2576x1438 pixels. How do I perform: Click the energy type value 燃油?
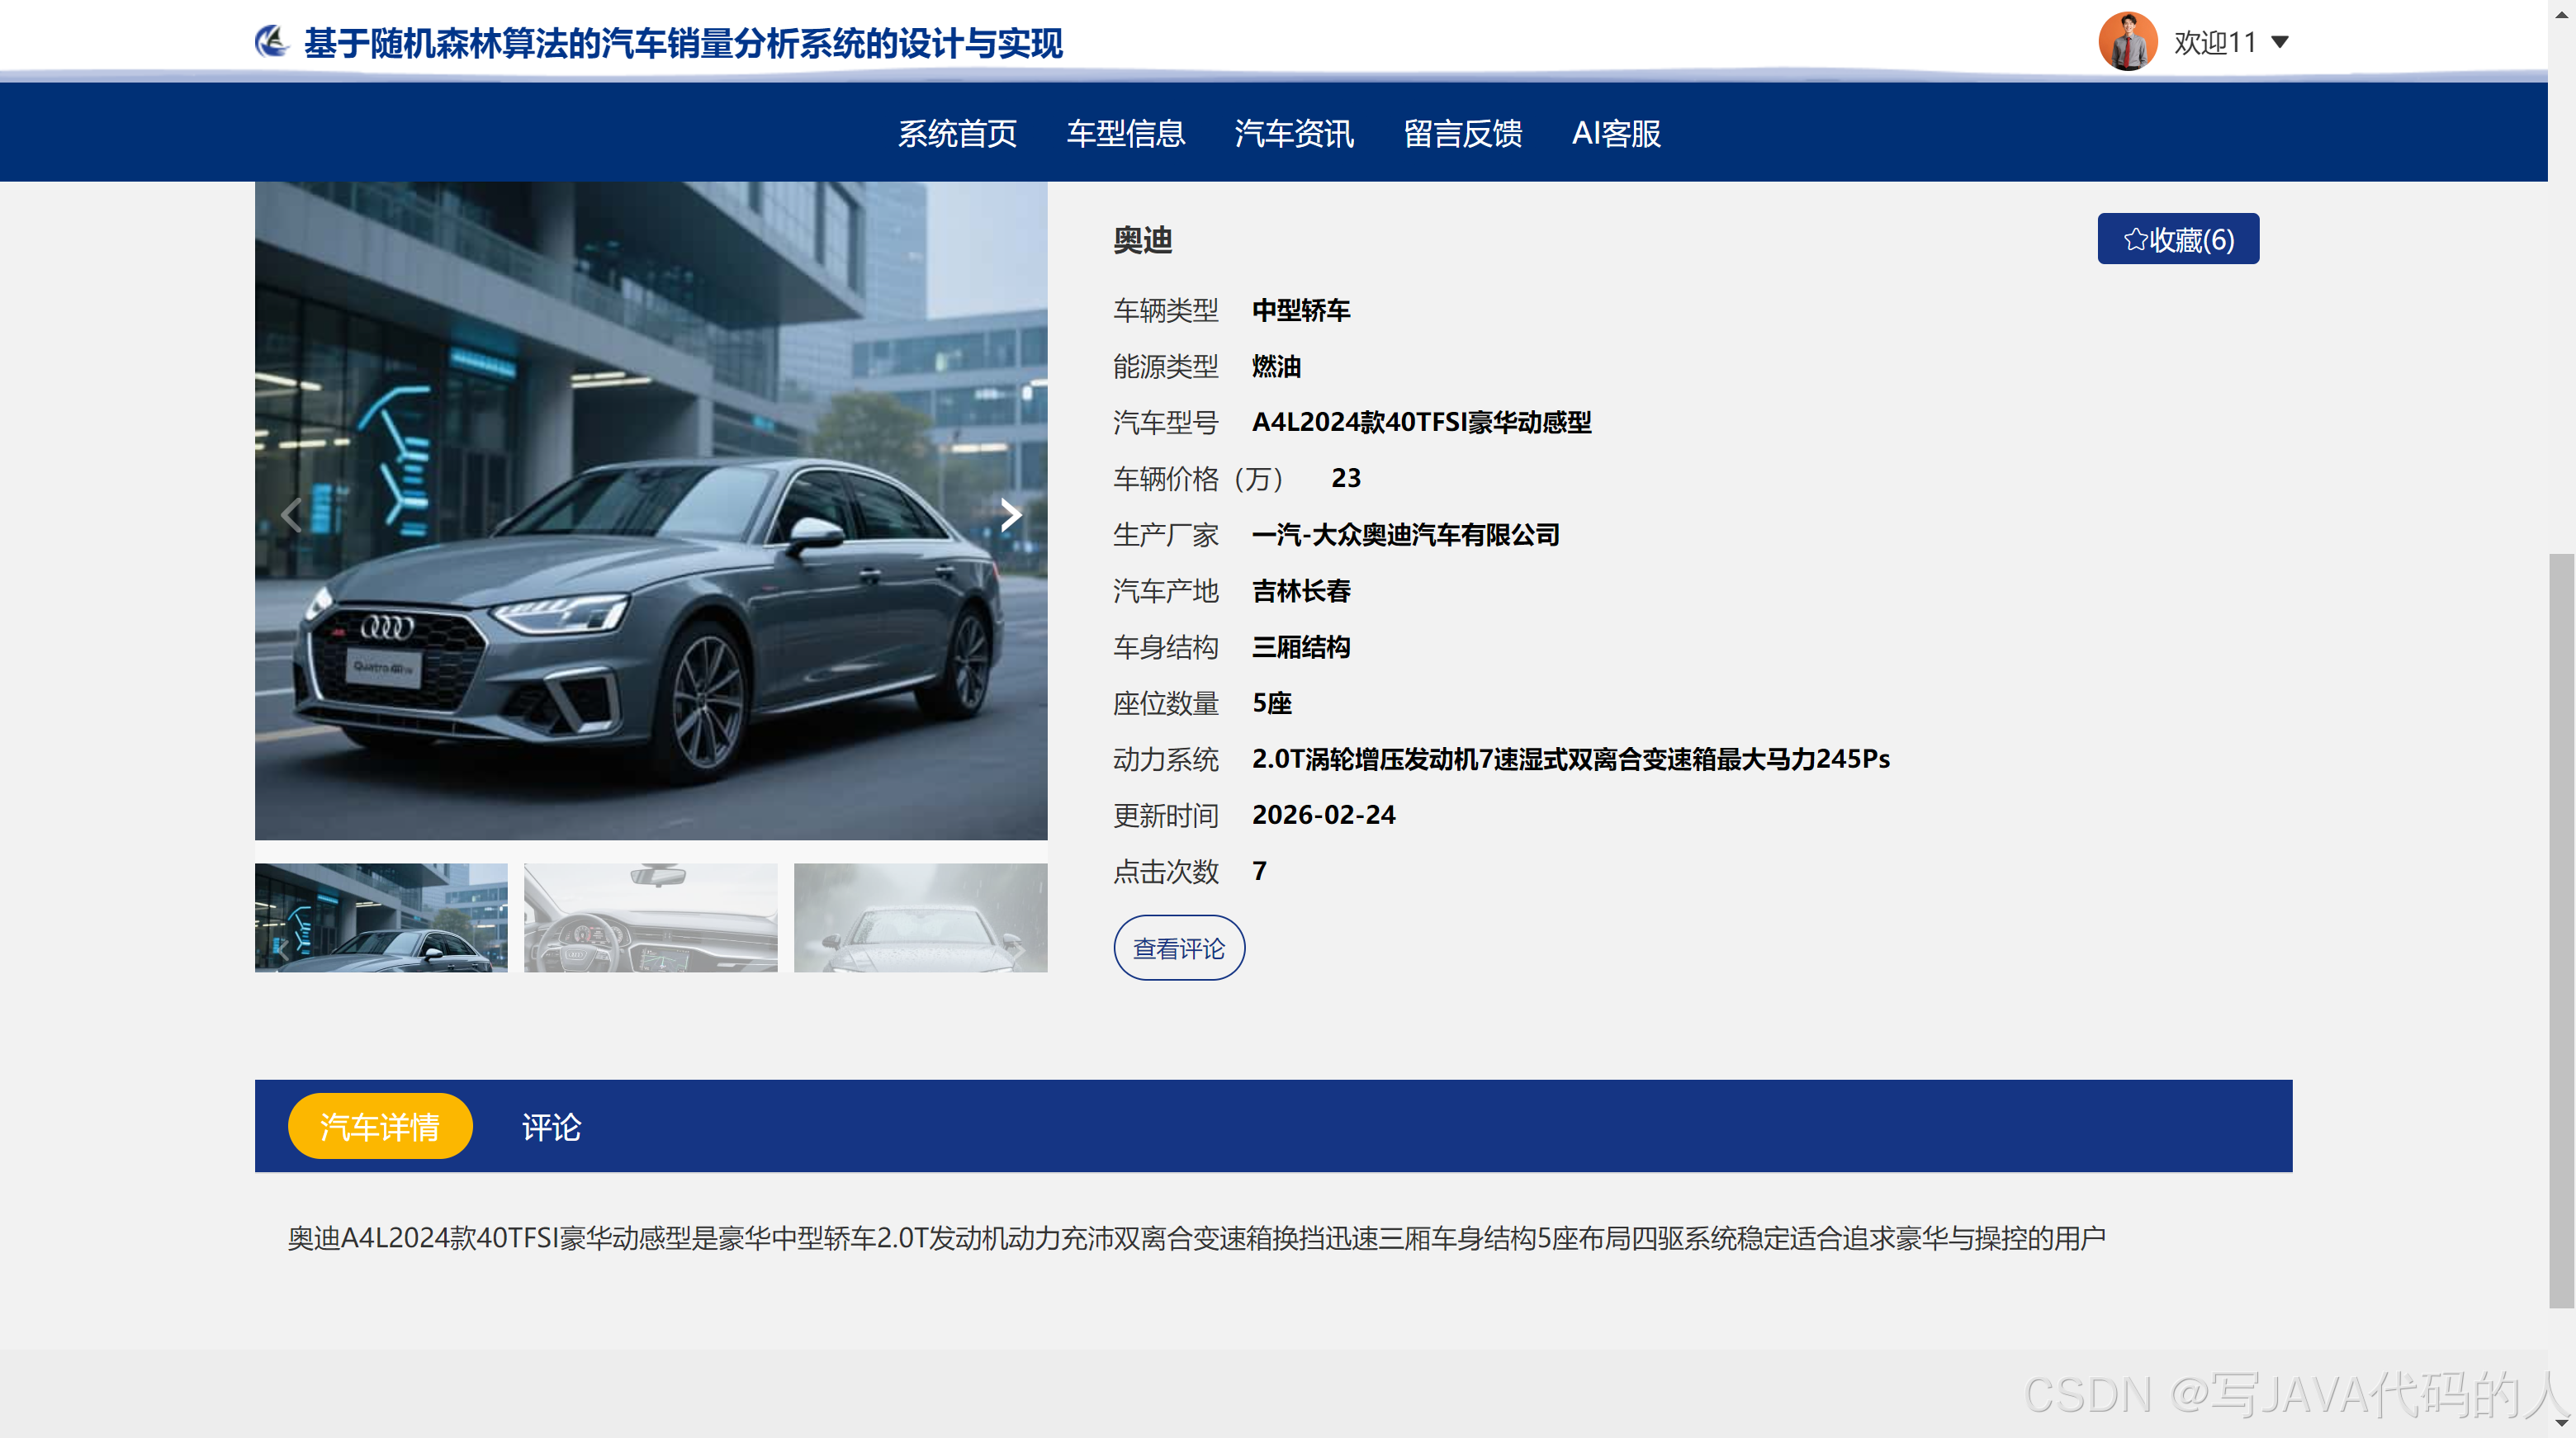click(1276, 366)
